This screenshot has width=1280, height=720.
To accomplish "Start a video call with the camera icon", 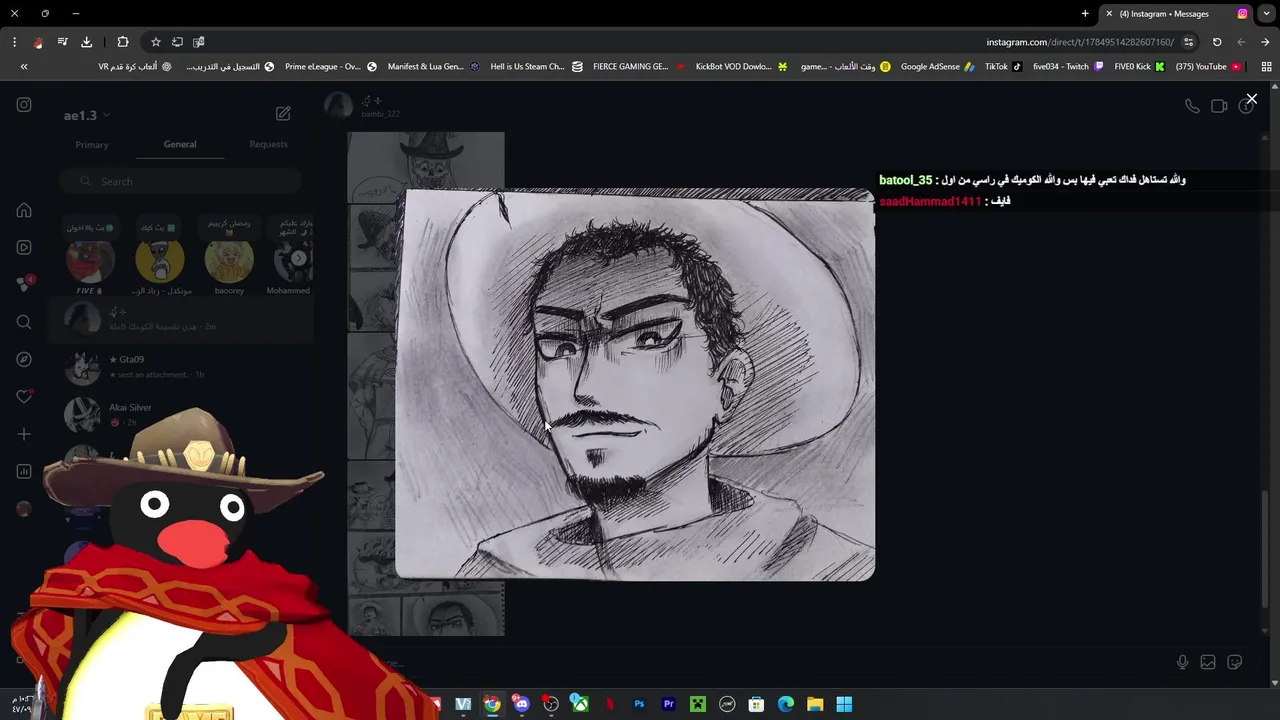I will point(1219,106).
